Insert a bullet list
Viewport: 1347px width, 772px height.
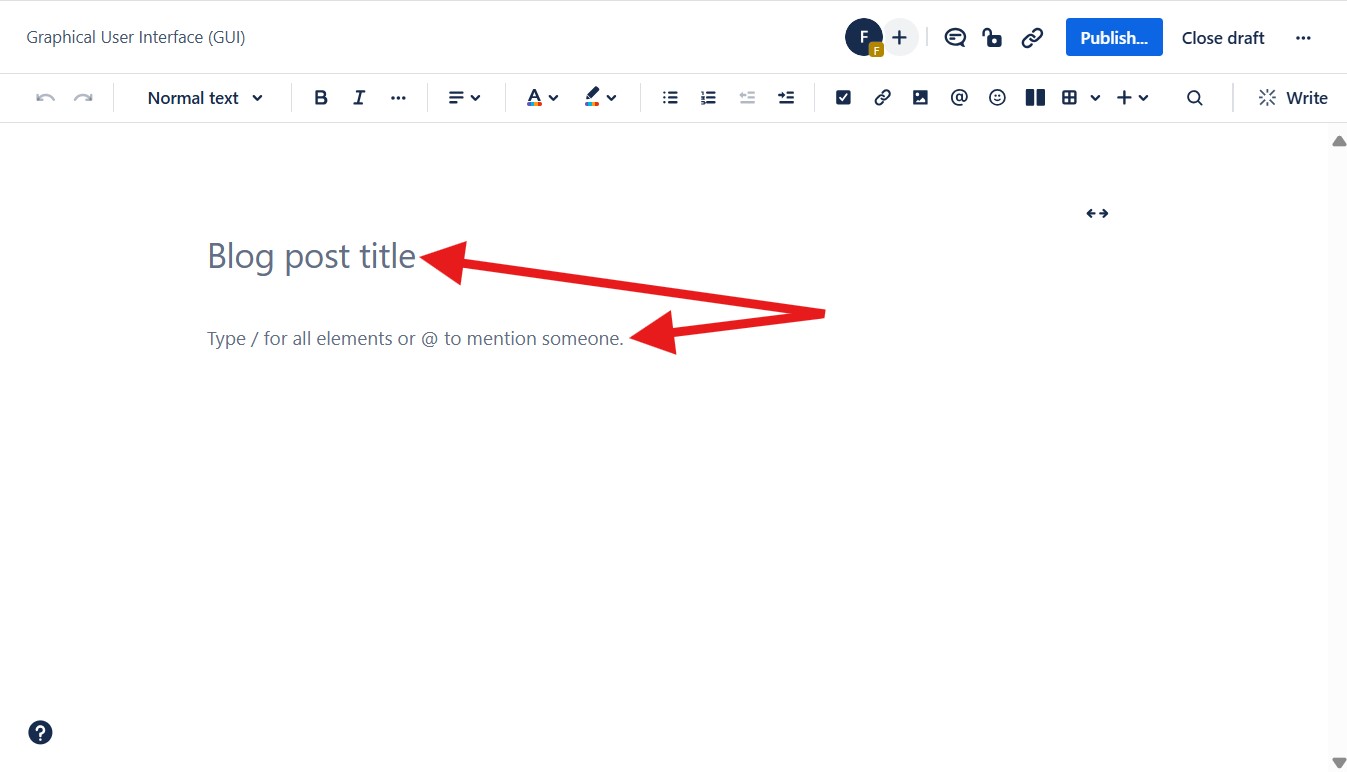[x=670, y=98]
